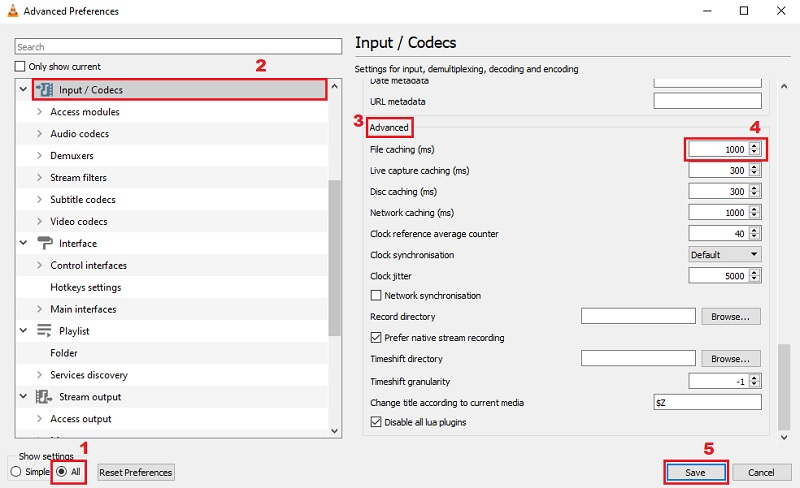The height and width of the screenshot is (488, 800).
Task: Click the tree scrollbar down arrow
Action: [334, 431]
